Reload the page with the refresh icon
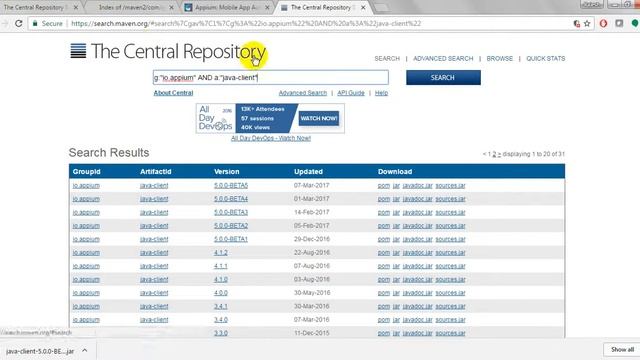Viewport: 640px width, 360px height. [18, 24]
